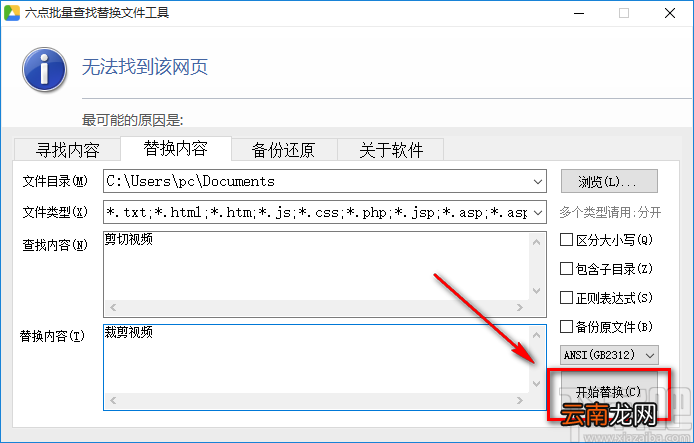Click left arrow of 查找内容 horizontal scrollbar
Image resolution: width=694 pixels, height=443 pixels.
coord(113,308)
